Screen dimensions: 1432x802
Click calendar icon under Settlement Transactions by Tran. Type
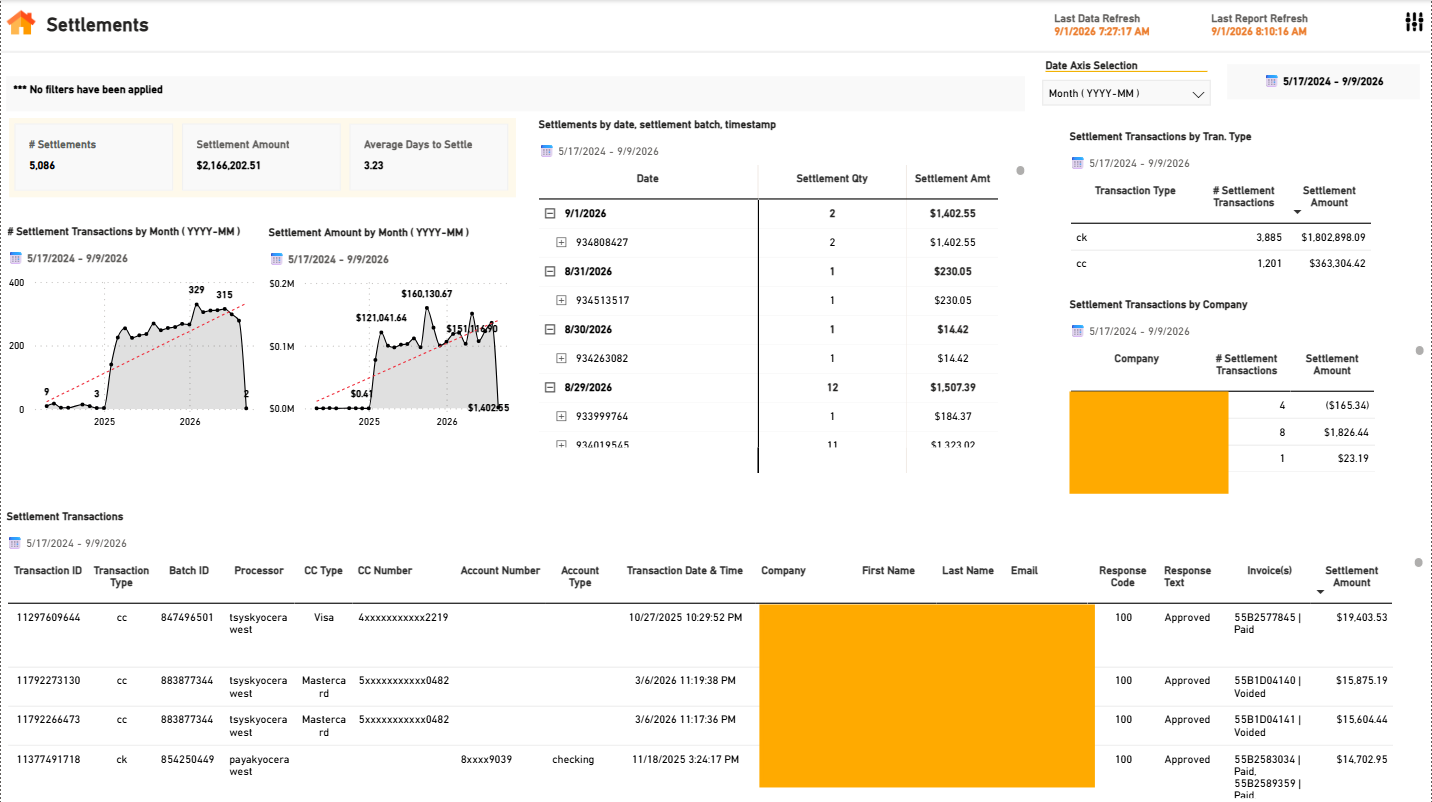[x=1077, y=163]
